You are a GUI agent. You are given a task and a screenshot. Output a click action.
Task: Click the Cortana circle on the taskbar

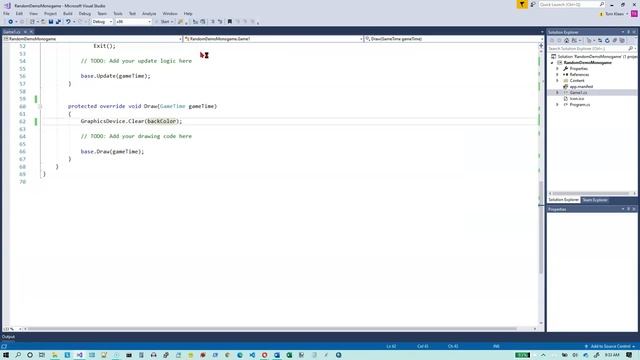[x=30, y=355]
